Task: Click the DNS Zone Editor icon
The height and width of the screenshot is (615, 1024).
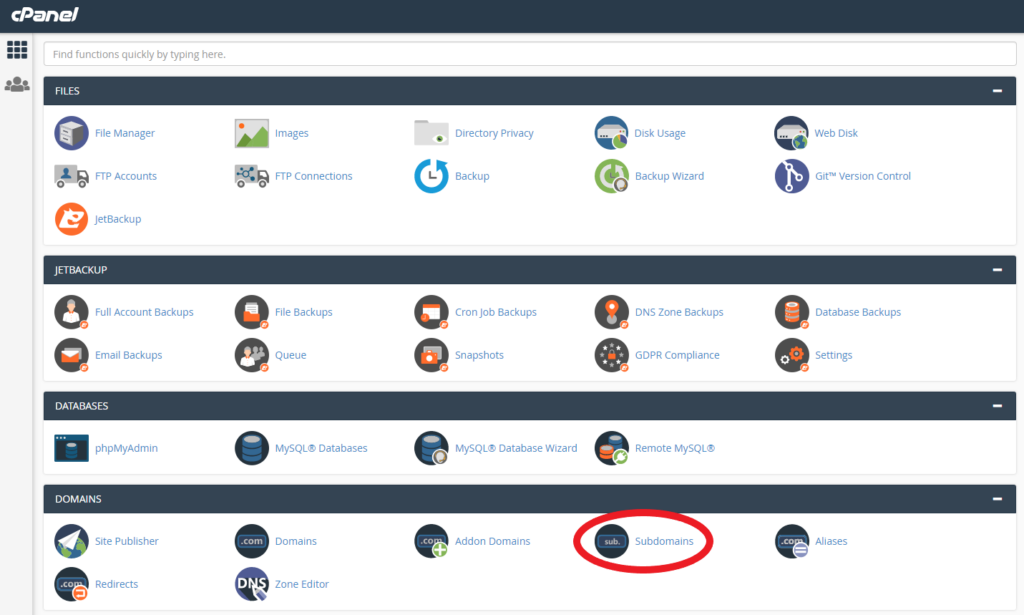Action: point(251,584)
